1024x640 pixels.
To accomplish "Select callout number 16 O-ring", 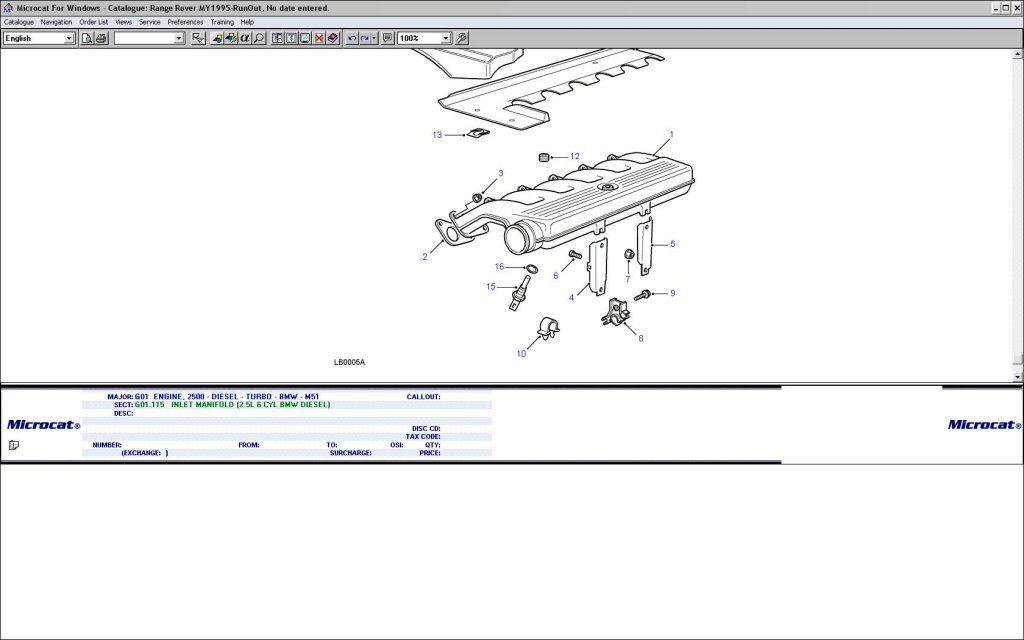I will [x=500, y=266].
